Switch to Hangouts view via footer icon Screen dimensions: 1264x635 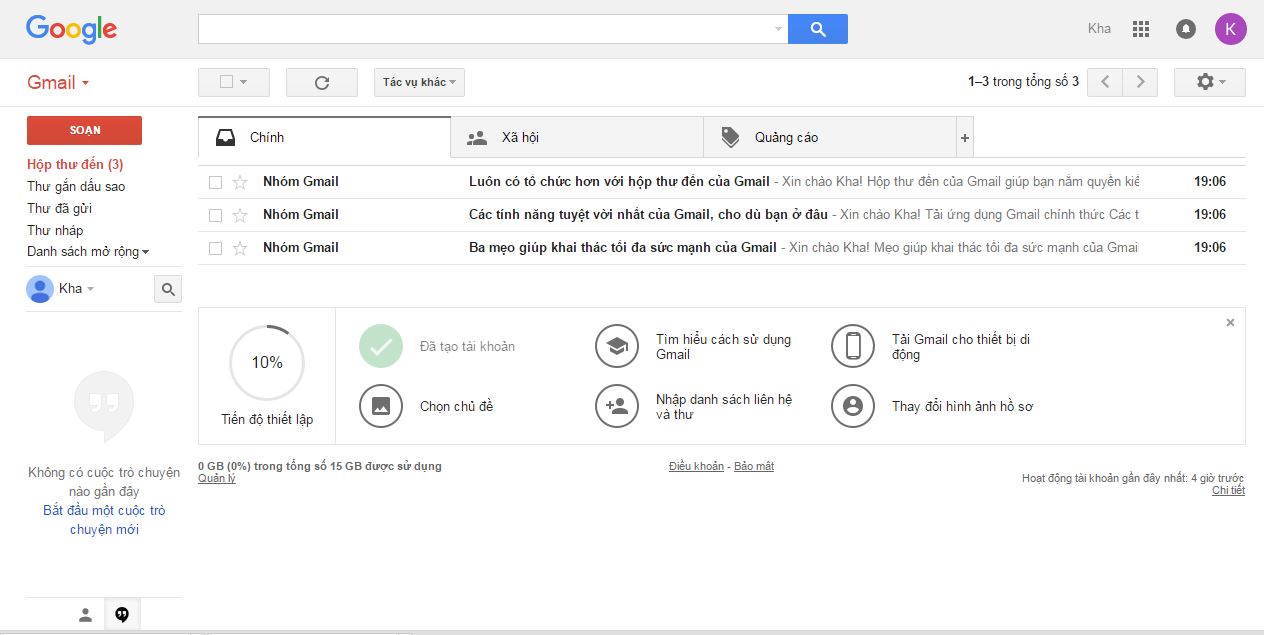(122, 613)
